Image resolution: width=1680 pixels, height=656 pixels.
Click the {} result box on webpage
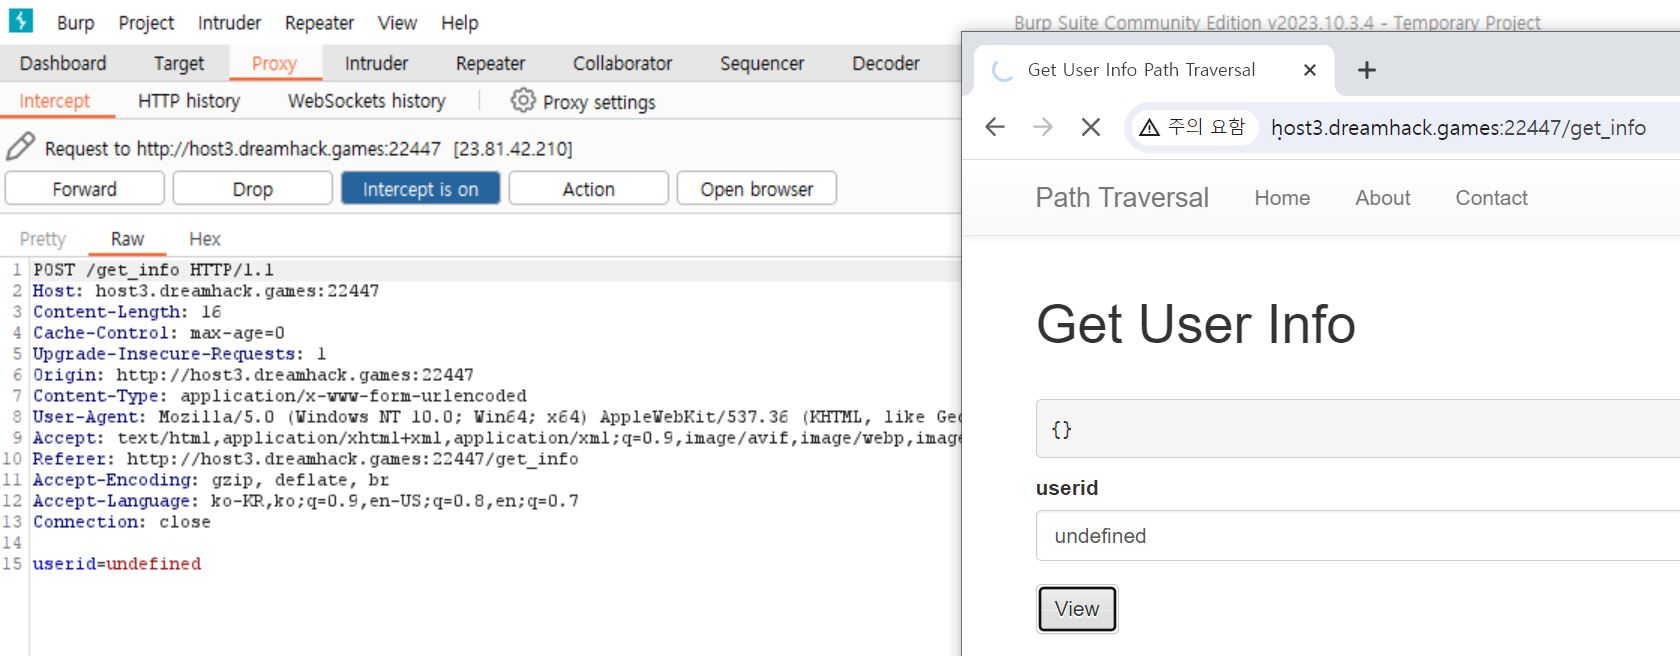tap(1358, 429)
